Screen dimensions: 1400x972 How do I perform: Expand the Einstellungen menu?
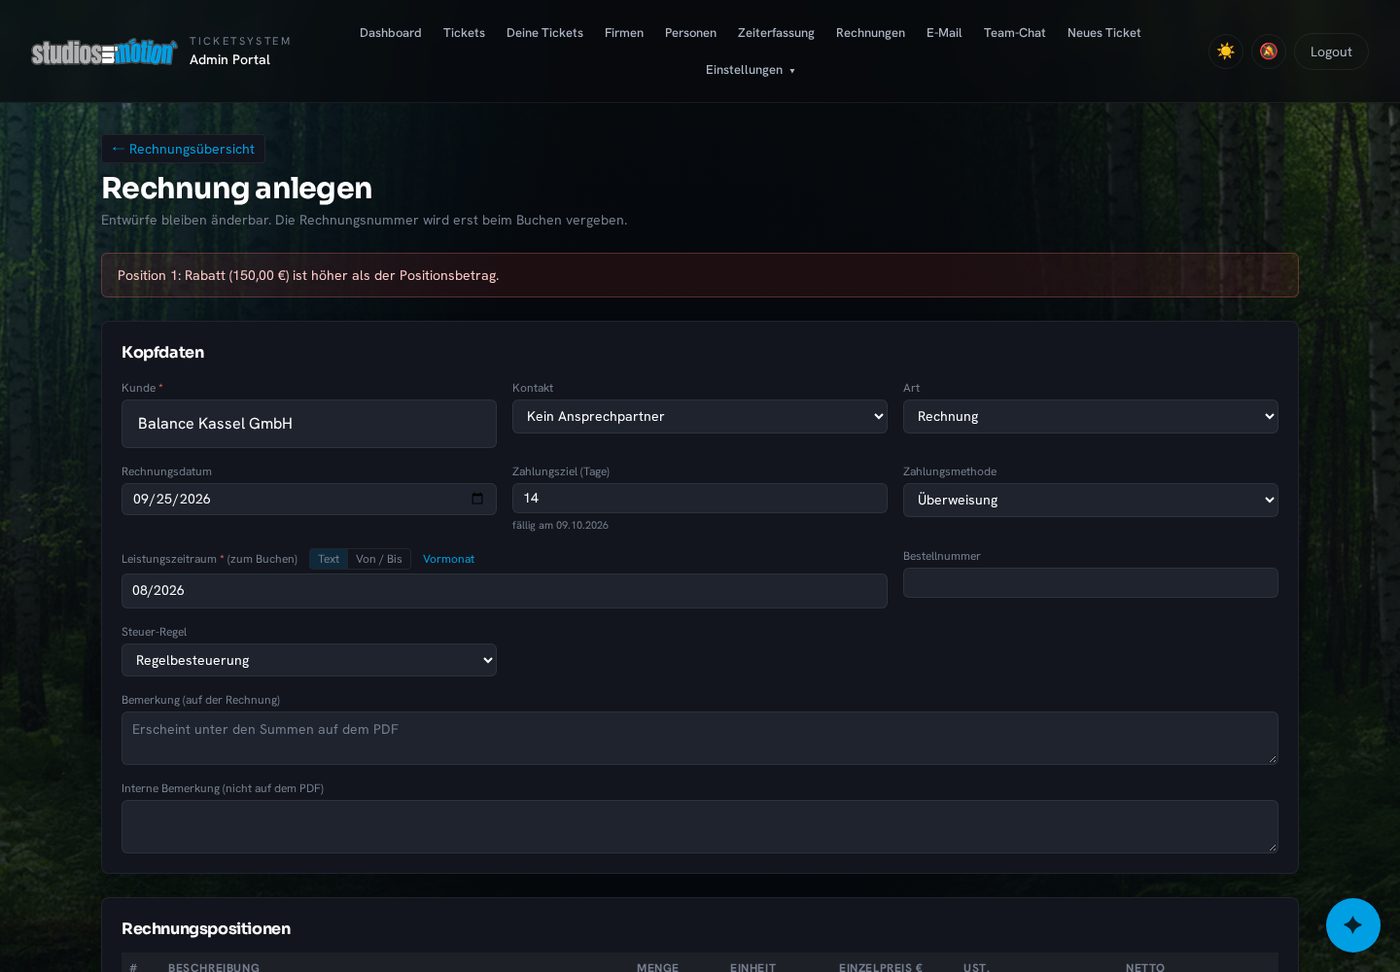click(750, 70)
